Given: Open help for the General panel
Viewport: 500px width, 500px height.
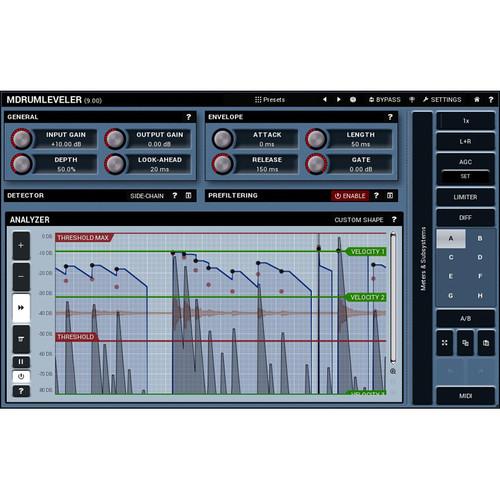Looking at the screenshot, I should tap(189, 117).
